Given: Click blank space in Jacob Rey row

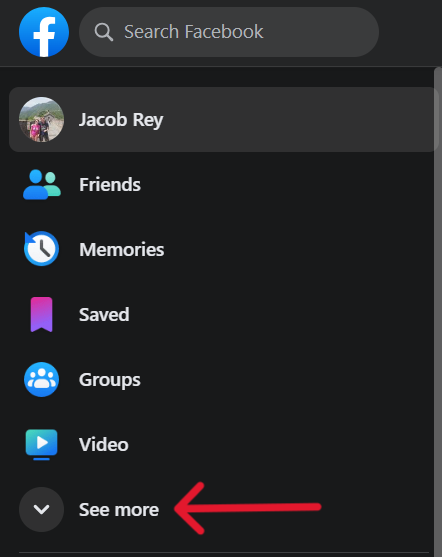Looking at the screenshot, I should 298,119.
